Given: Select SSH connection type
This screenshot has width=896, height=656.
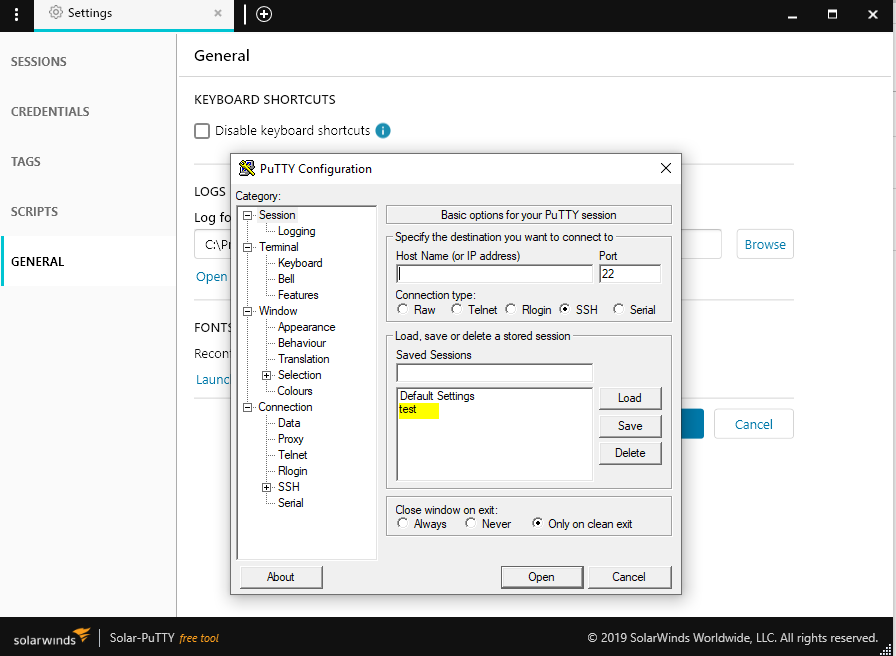Looking at the screenshot, I should click(x=565, y=309).
